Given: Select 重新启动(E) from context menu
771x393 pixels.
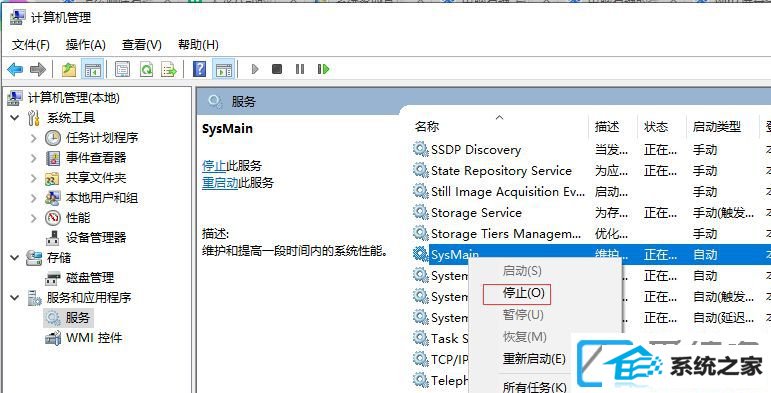Looking at the screenshot, I should click(534, 359).
